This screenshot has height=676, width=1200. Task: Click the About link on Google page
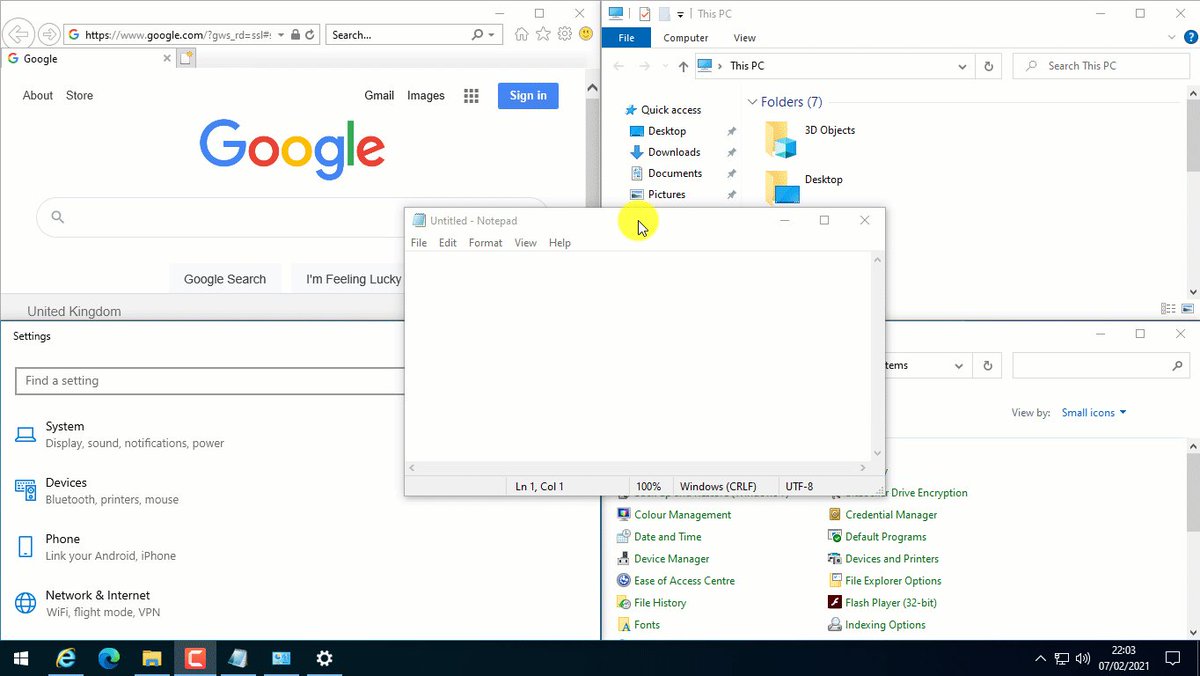[38, 96]
